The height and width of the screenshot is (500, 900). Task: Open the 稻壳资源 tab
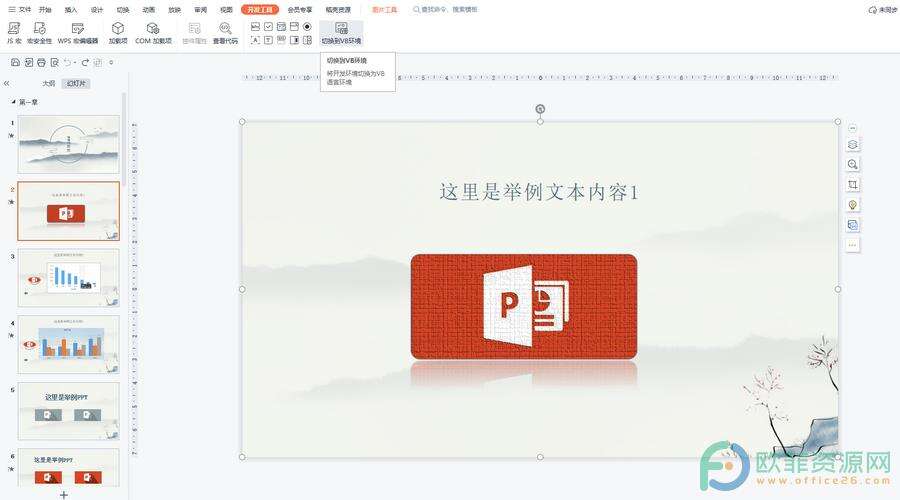point(338,10)
